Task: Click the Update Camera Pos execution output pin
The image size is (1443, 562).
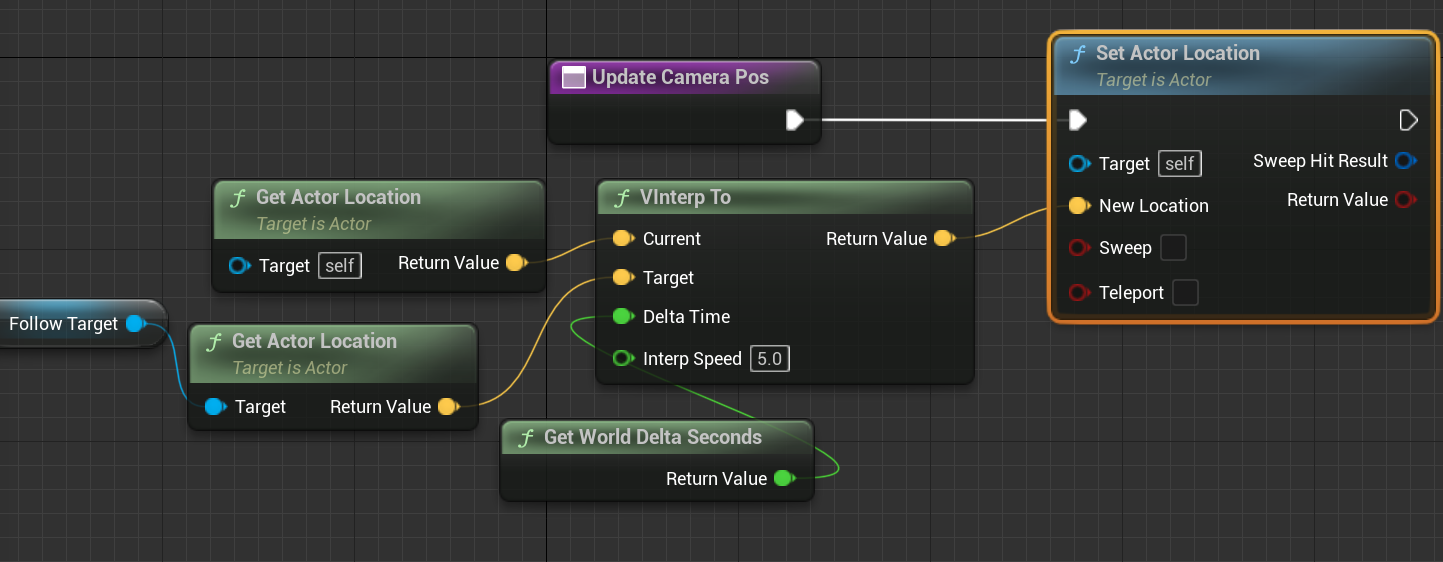Action: point(794,121)
